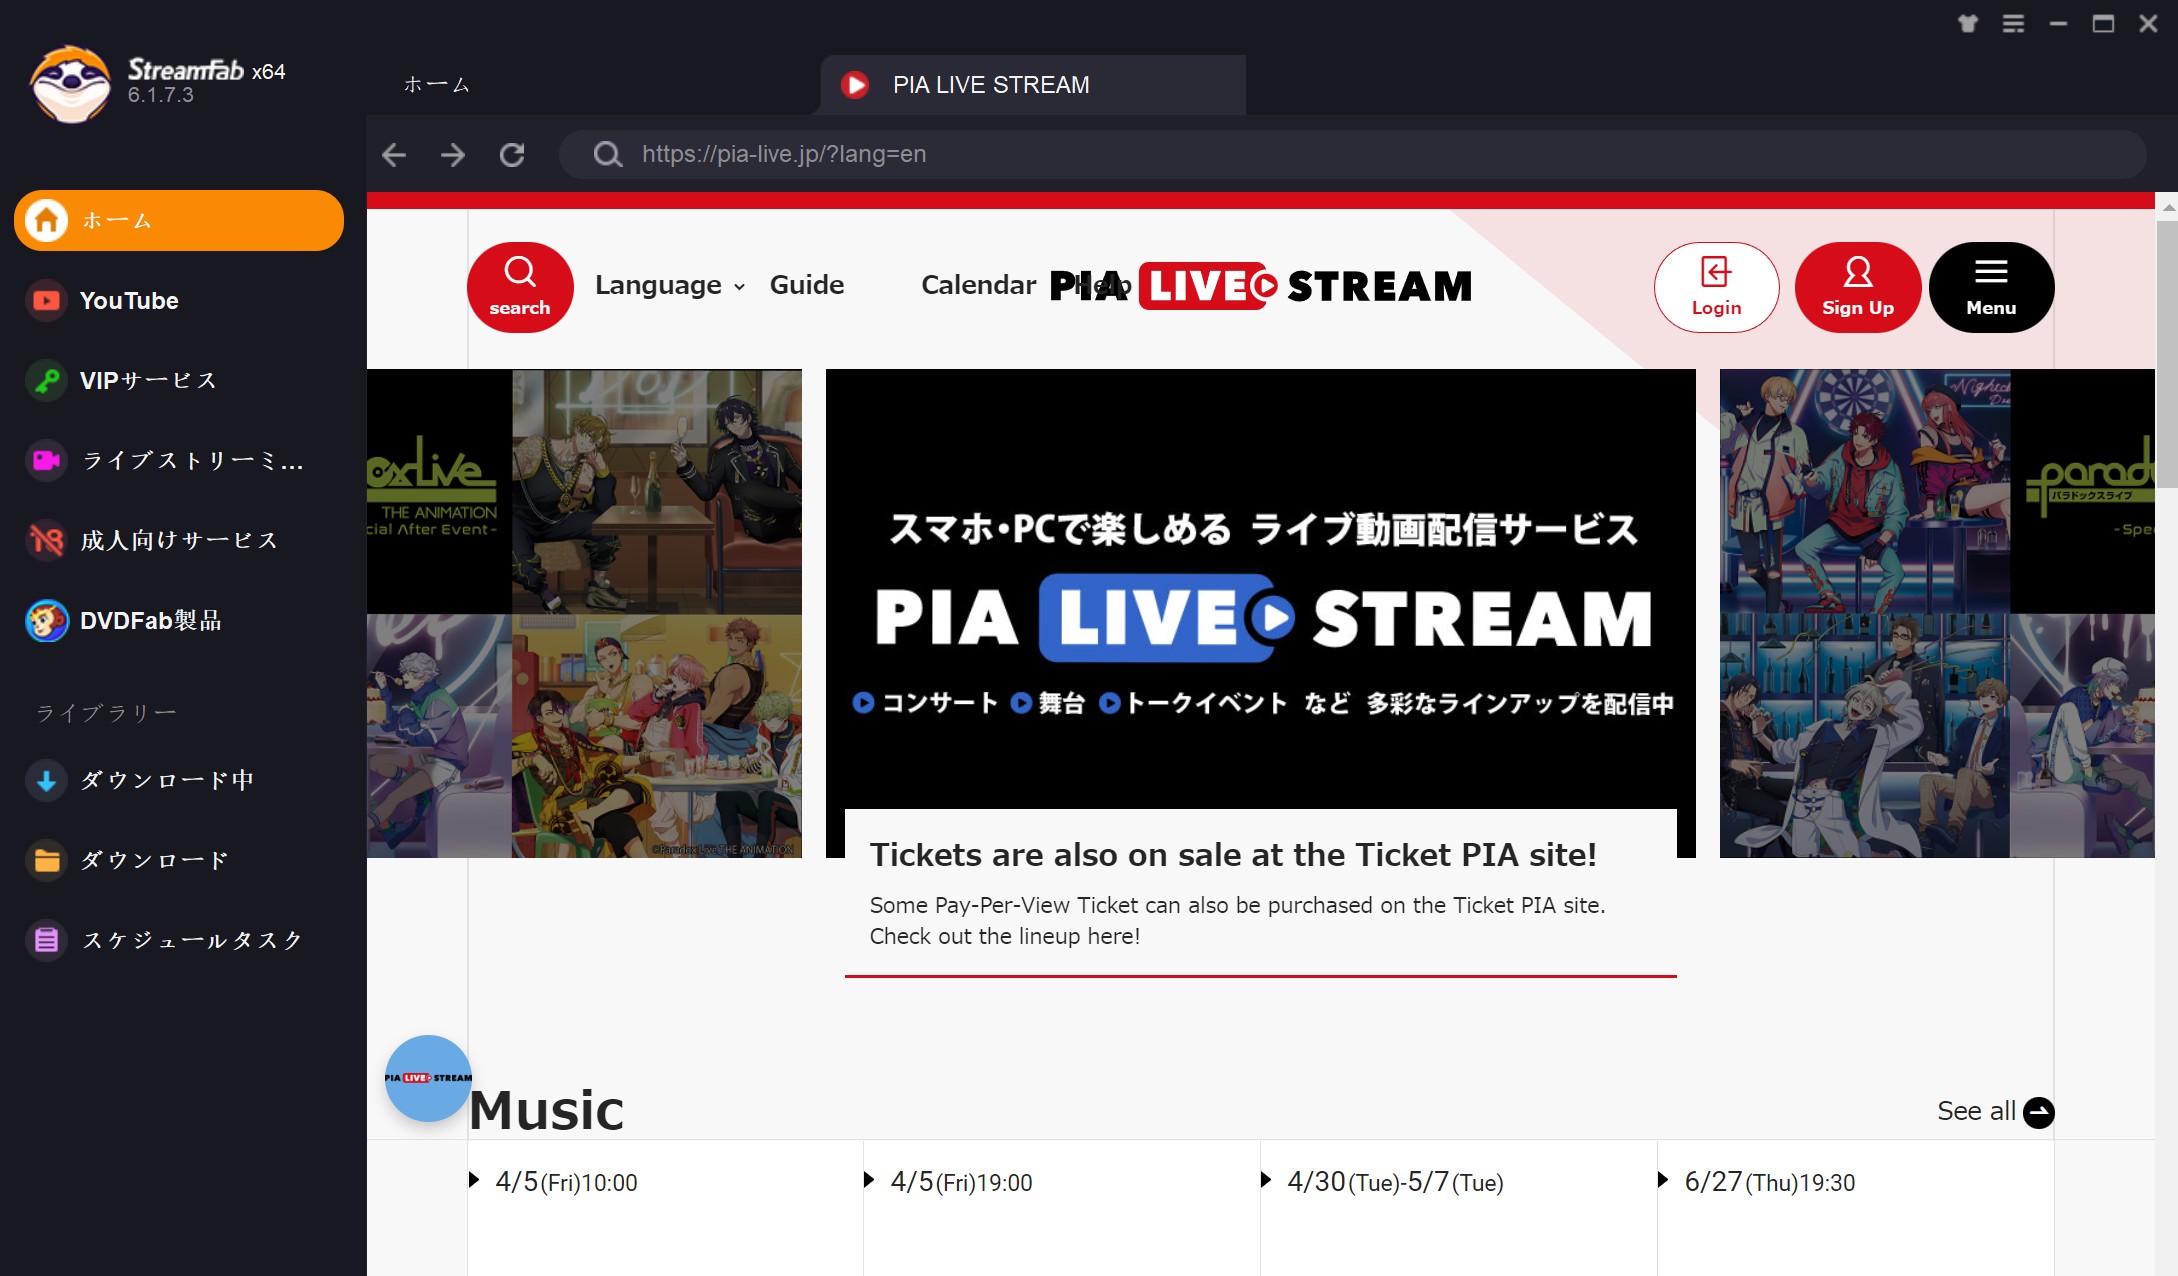Open ダウンロード中 list
Viewport: 2178px width, 1276px height.
179,780
